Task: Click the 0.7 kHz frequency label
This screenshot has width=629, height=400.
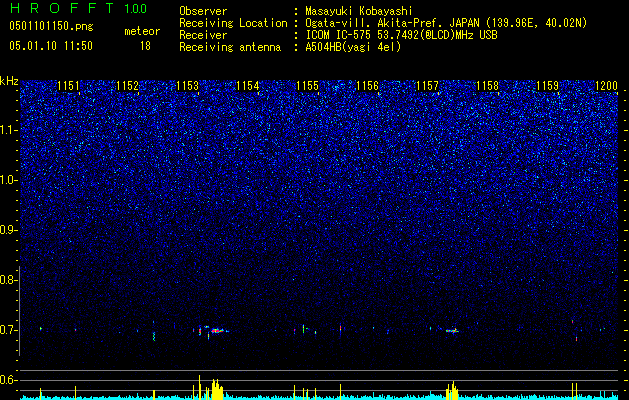Action: pos(8,330)
